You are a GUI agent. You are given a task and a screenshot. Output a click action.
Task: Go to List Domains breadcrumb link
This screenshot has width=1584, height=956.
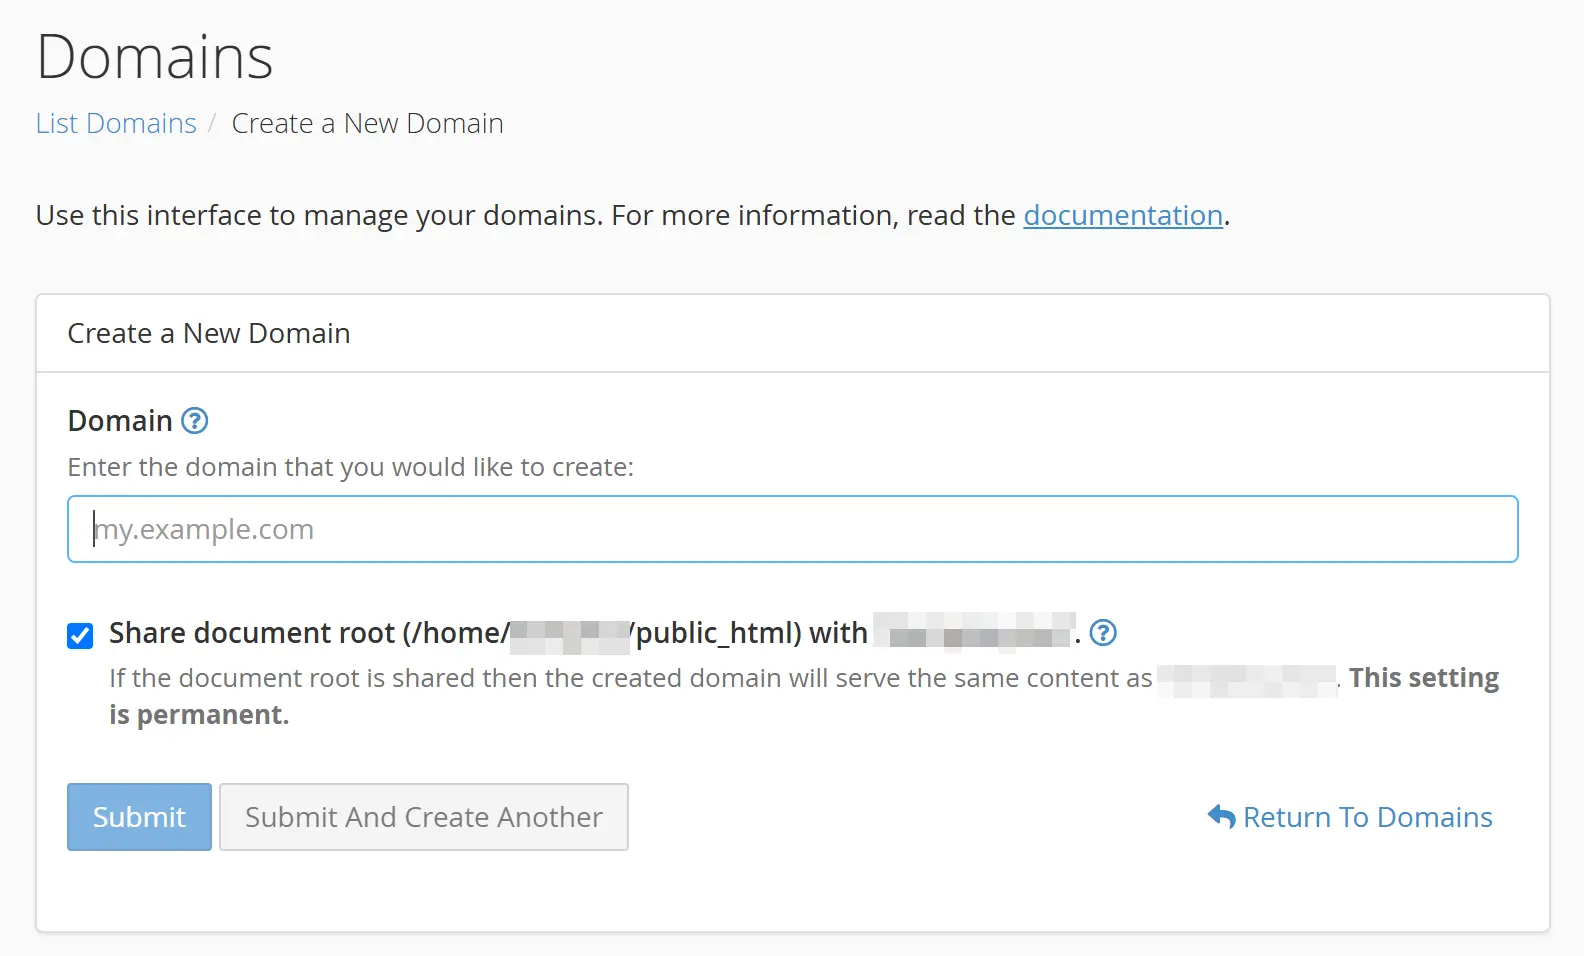pos(116,123)
